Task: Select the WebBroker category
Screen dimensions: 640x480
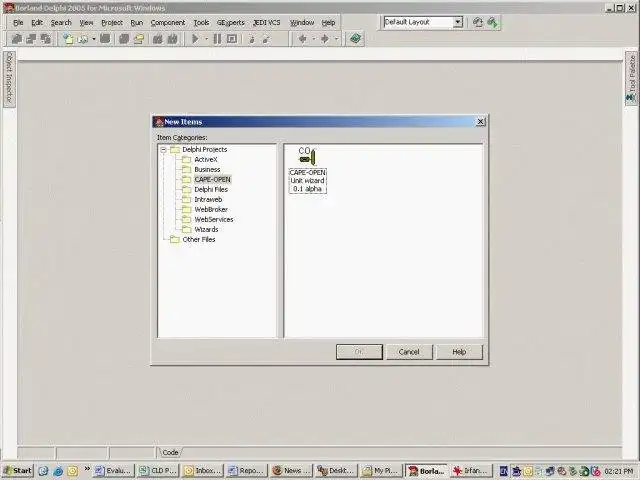Action: click(x=211, y=210)
